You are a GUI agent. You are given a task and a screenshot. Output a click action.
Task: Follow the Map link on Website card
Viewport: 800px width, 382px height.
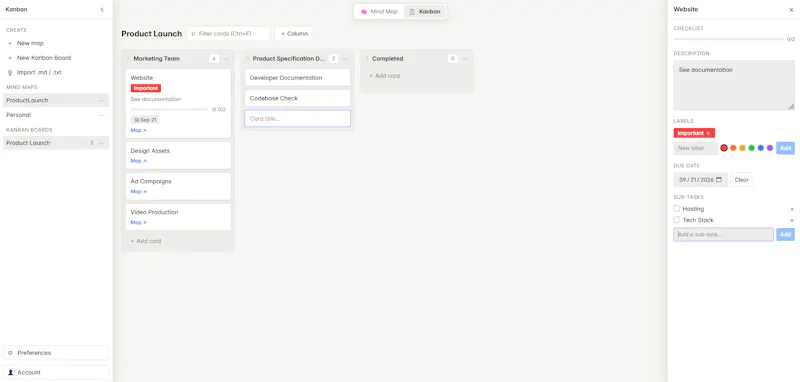click(x=138, y=131)
